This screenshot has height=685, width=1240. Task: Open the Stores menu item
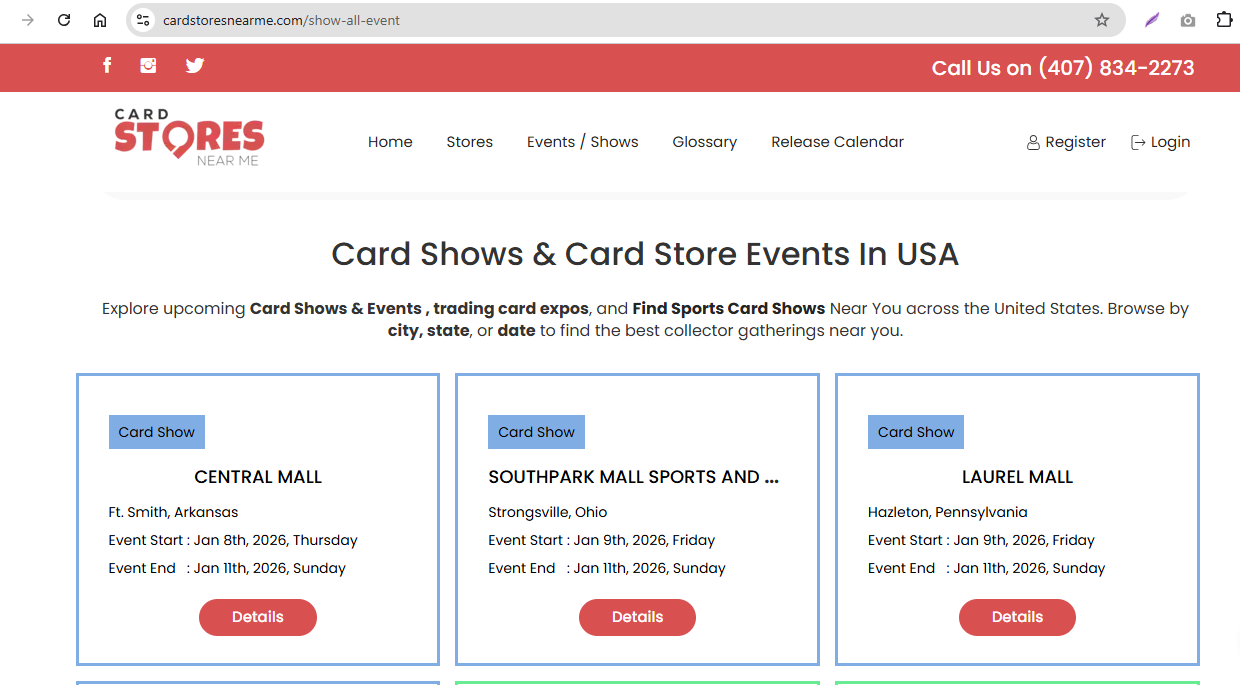click(469, 142)
